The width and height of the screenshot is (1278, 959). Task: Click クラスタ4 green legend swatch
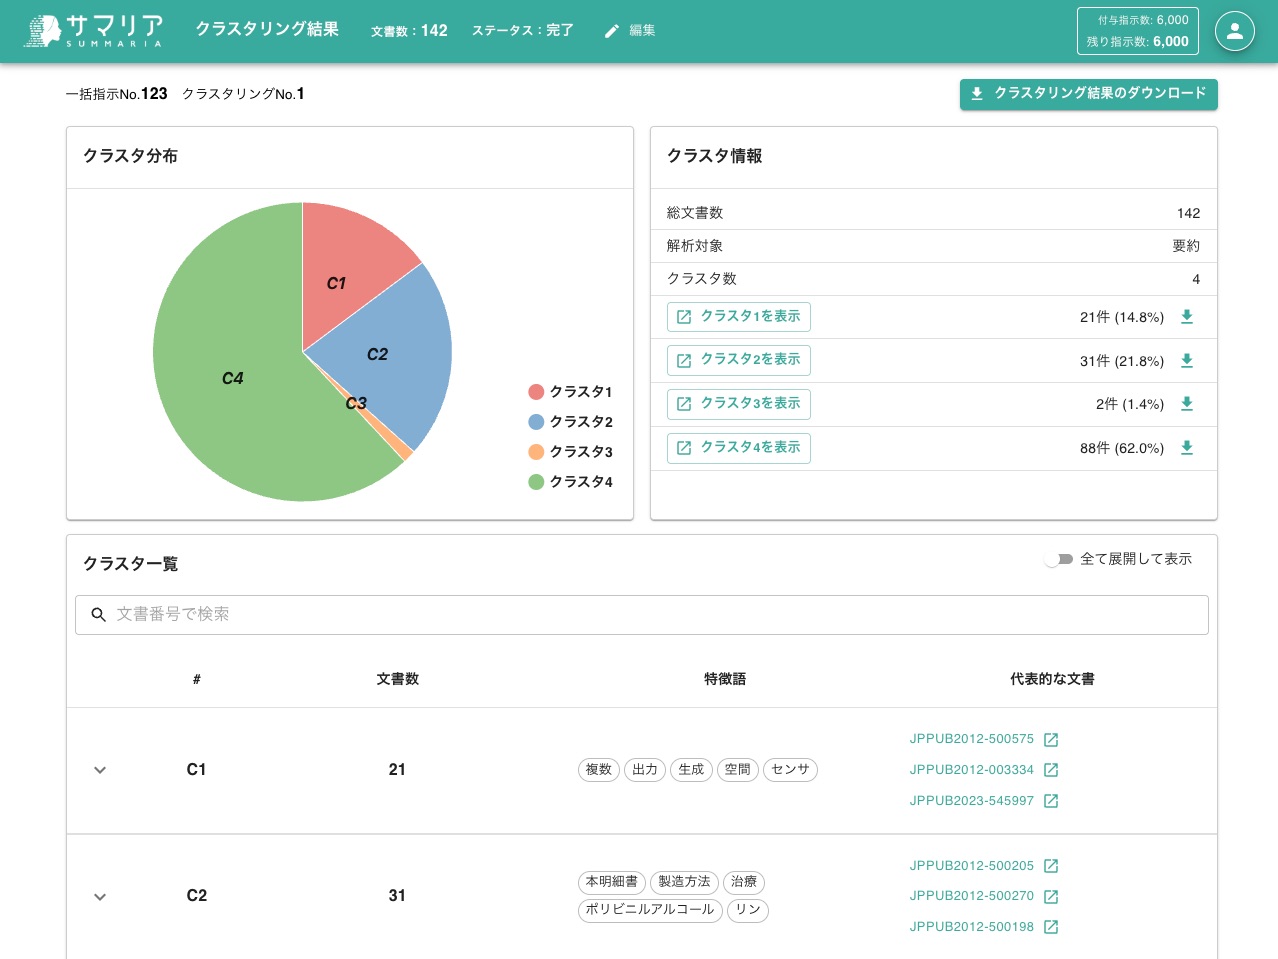click(536, 482)
